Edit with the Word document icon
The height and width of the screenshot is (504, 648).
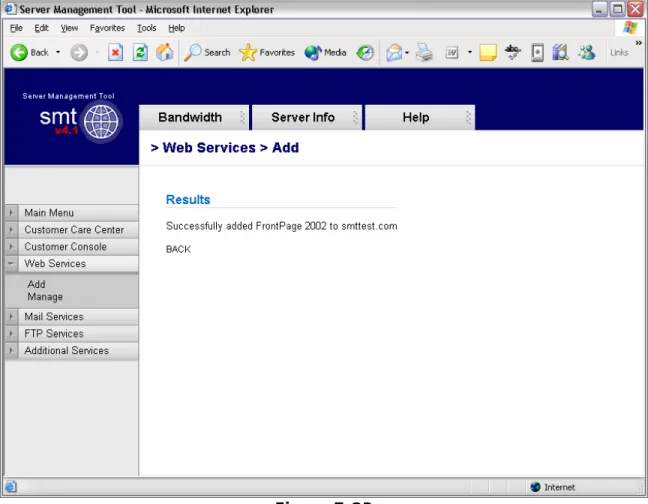point(452,52)
